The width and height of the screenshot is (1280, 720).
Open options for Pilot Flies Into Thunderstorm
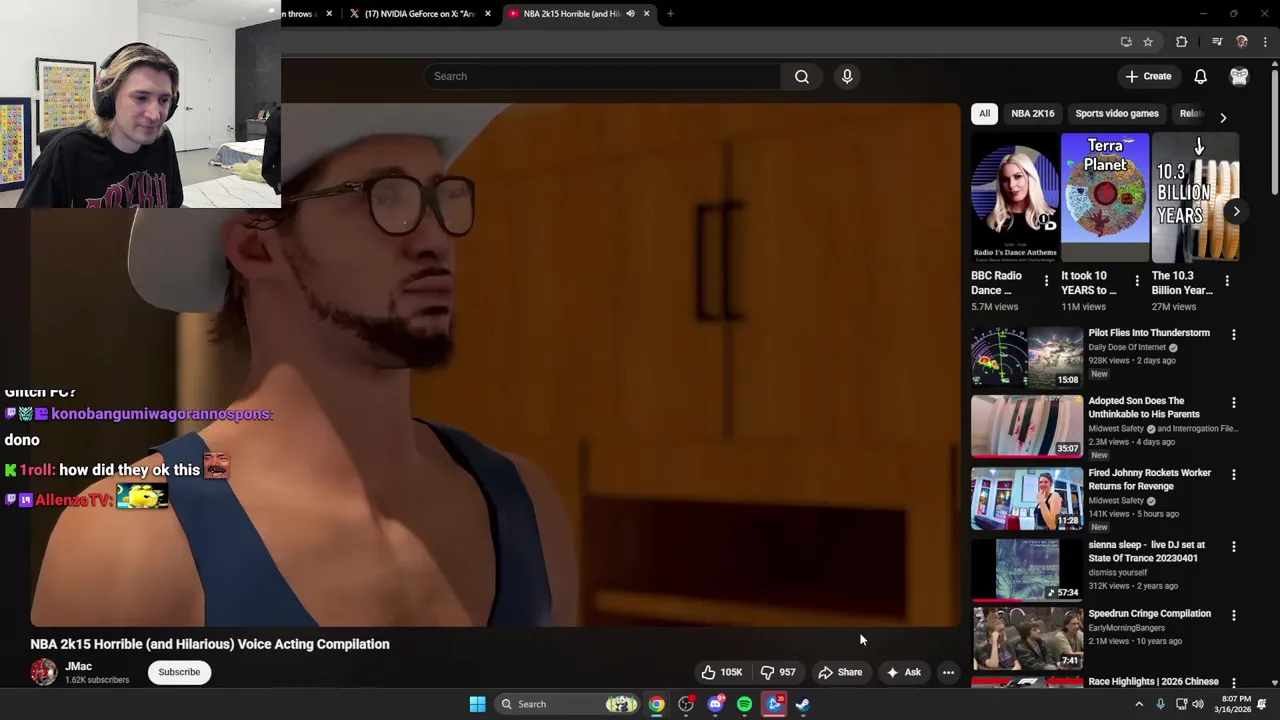tap(1233, 335)
